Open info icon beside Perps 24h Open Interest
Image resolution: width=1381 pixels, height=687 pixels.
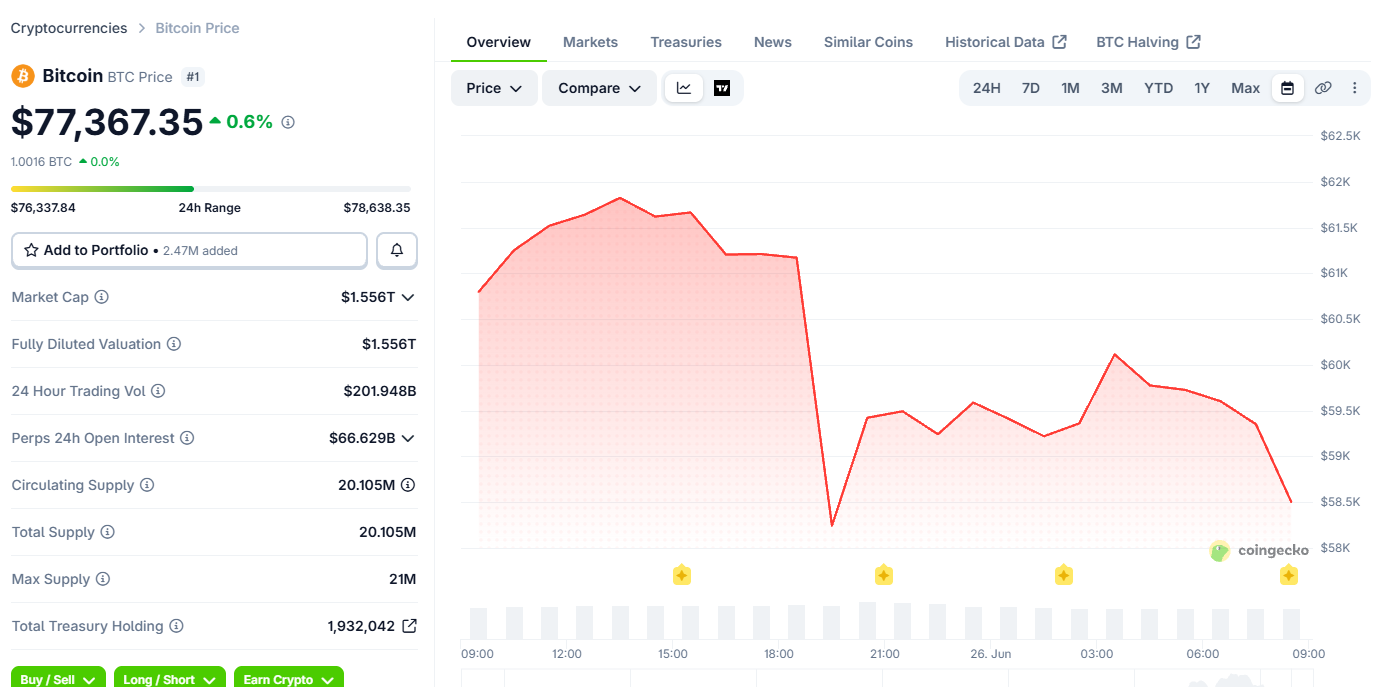pyautogui.click(x=187, y=438)
